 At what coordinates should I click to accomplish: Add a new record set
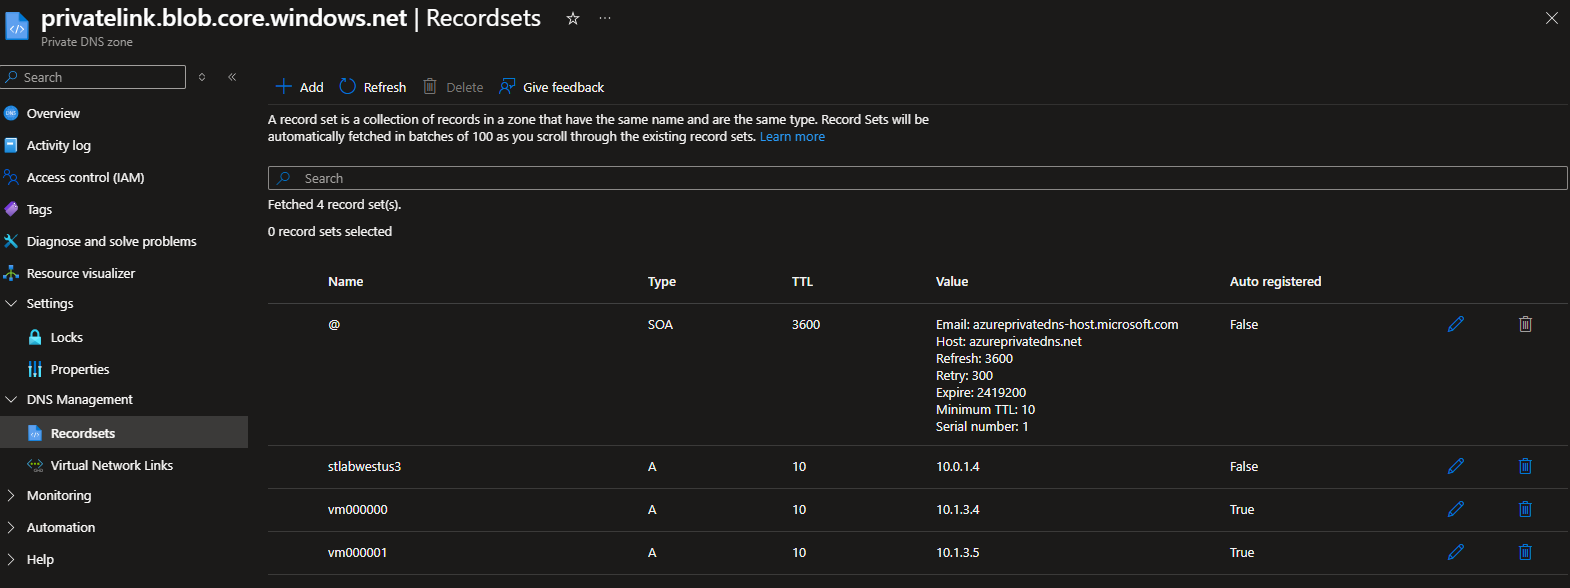[299, 87]
